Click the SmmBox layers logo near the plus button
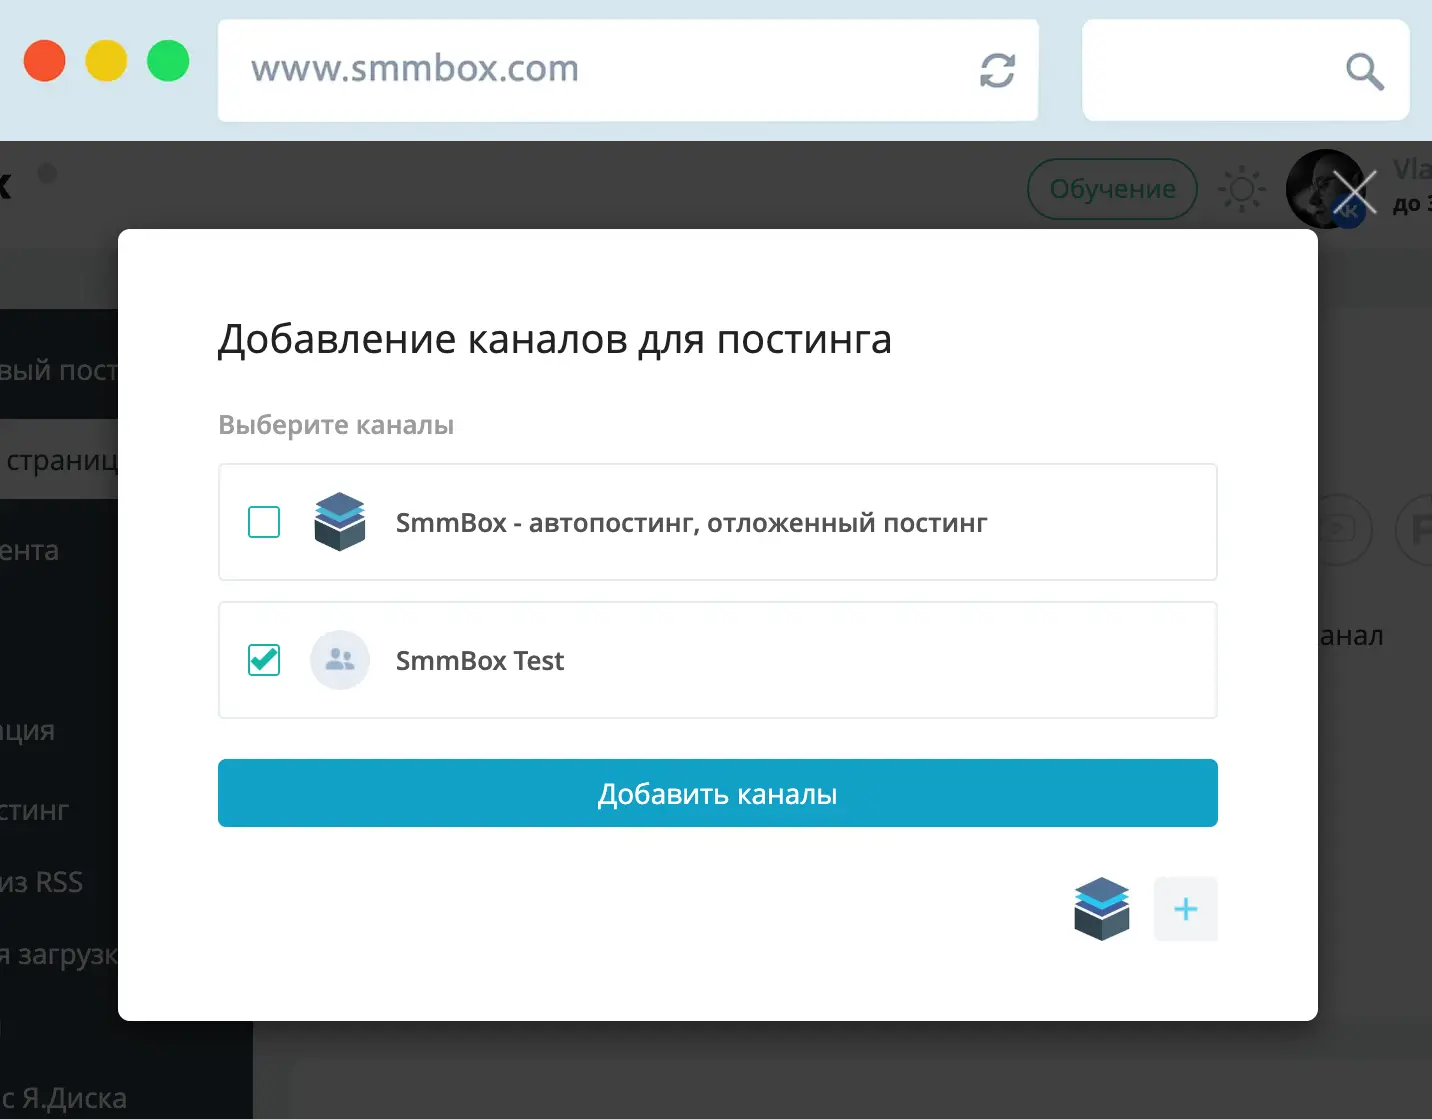Viewport: 1432px width, 1119px height. (1101, 909)
